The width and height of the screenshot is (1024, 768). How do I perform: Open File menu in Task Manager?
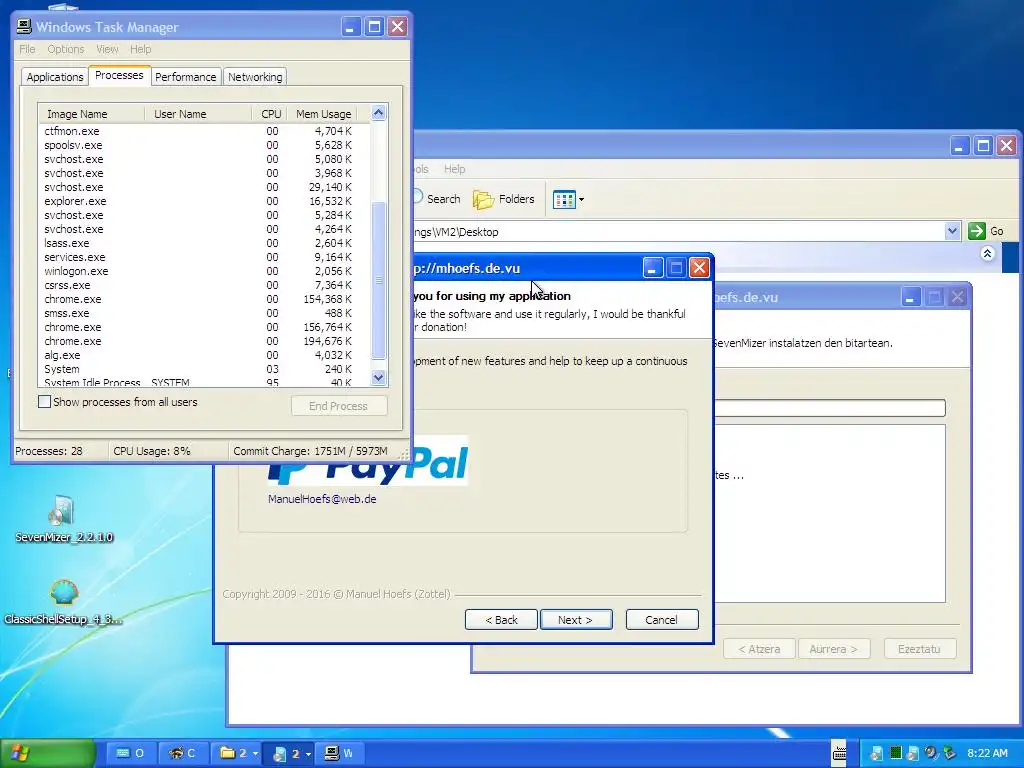click(27, 49)
